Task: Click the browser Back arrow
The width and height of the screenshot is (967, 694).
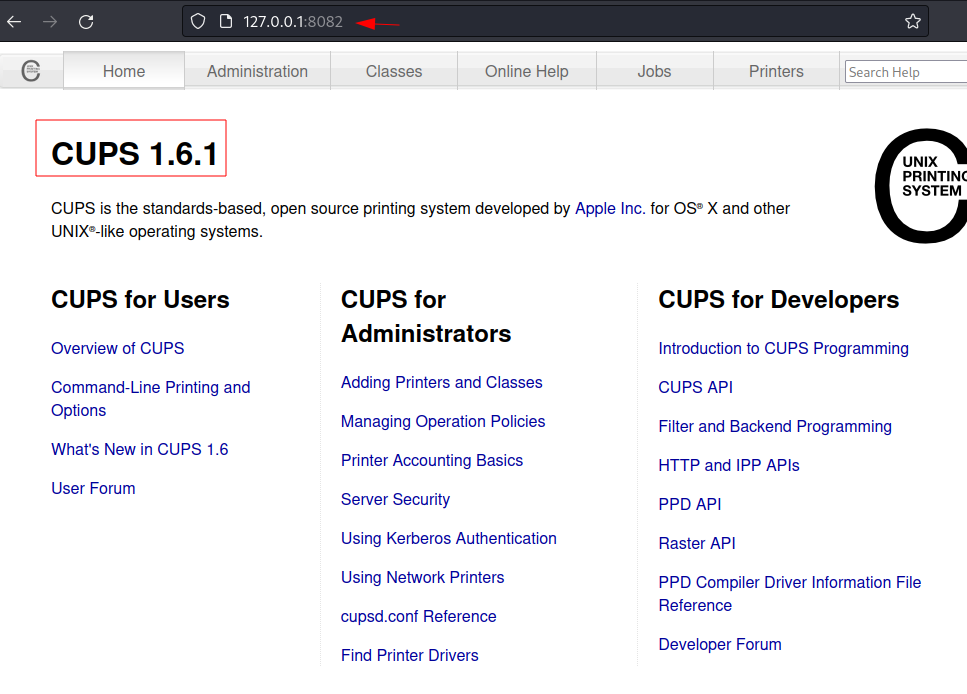Action: tap(14, 22)
